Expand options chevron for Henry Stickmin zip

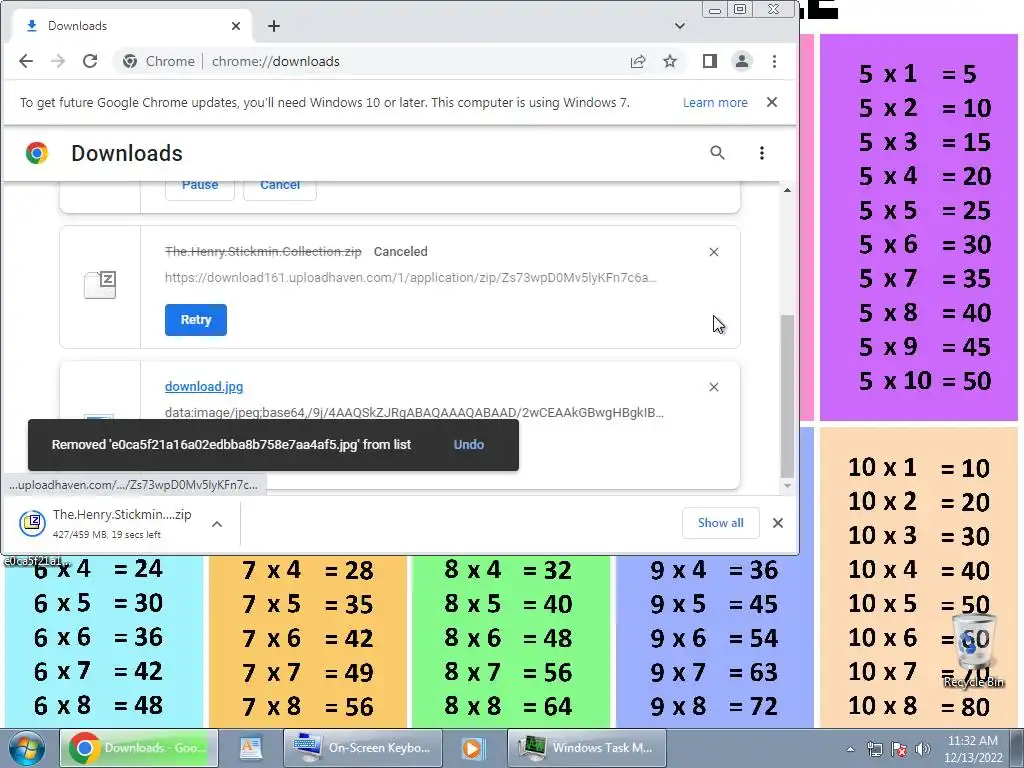tap(217, 524)
